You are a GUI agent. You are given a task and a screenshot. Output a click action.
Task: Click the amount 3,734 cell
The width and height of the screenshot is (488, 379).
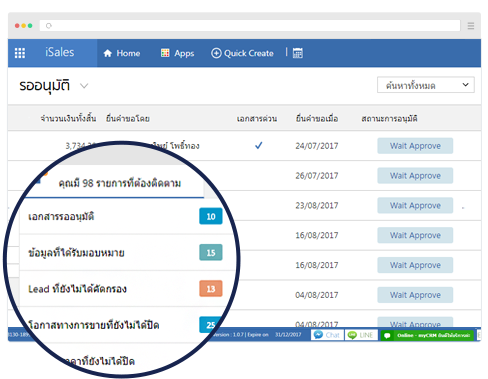[x=80, y=146]
